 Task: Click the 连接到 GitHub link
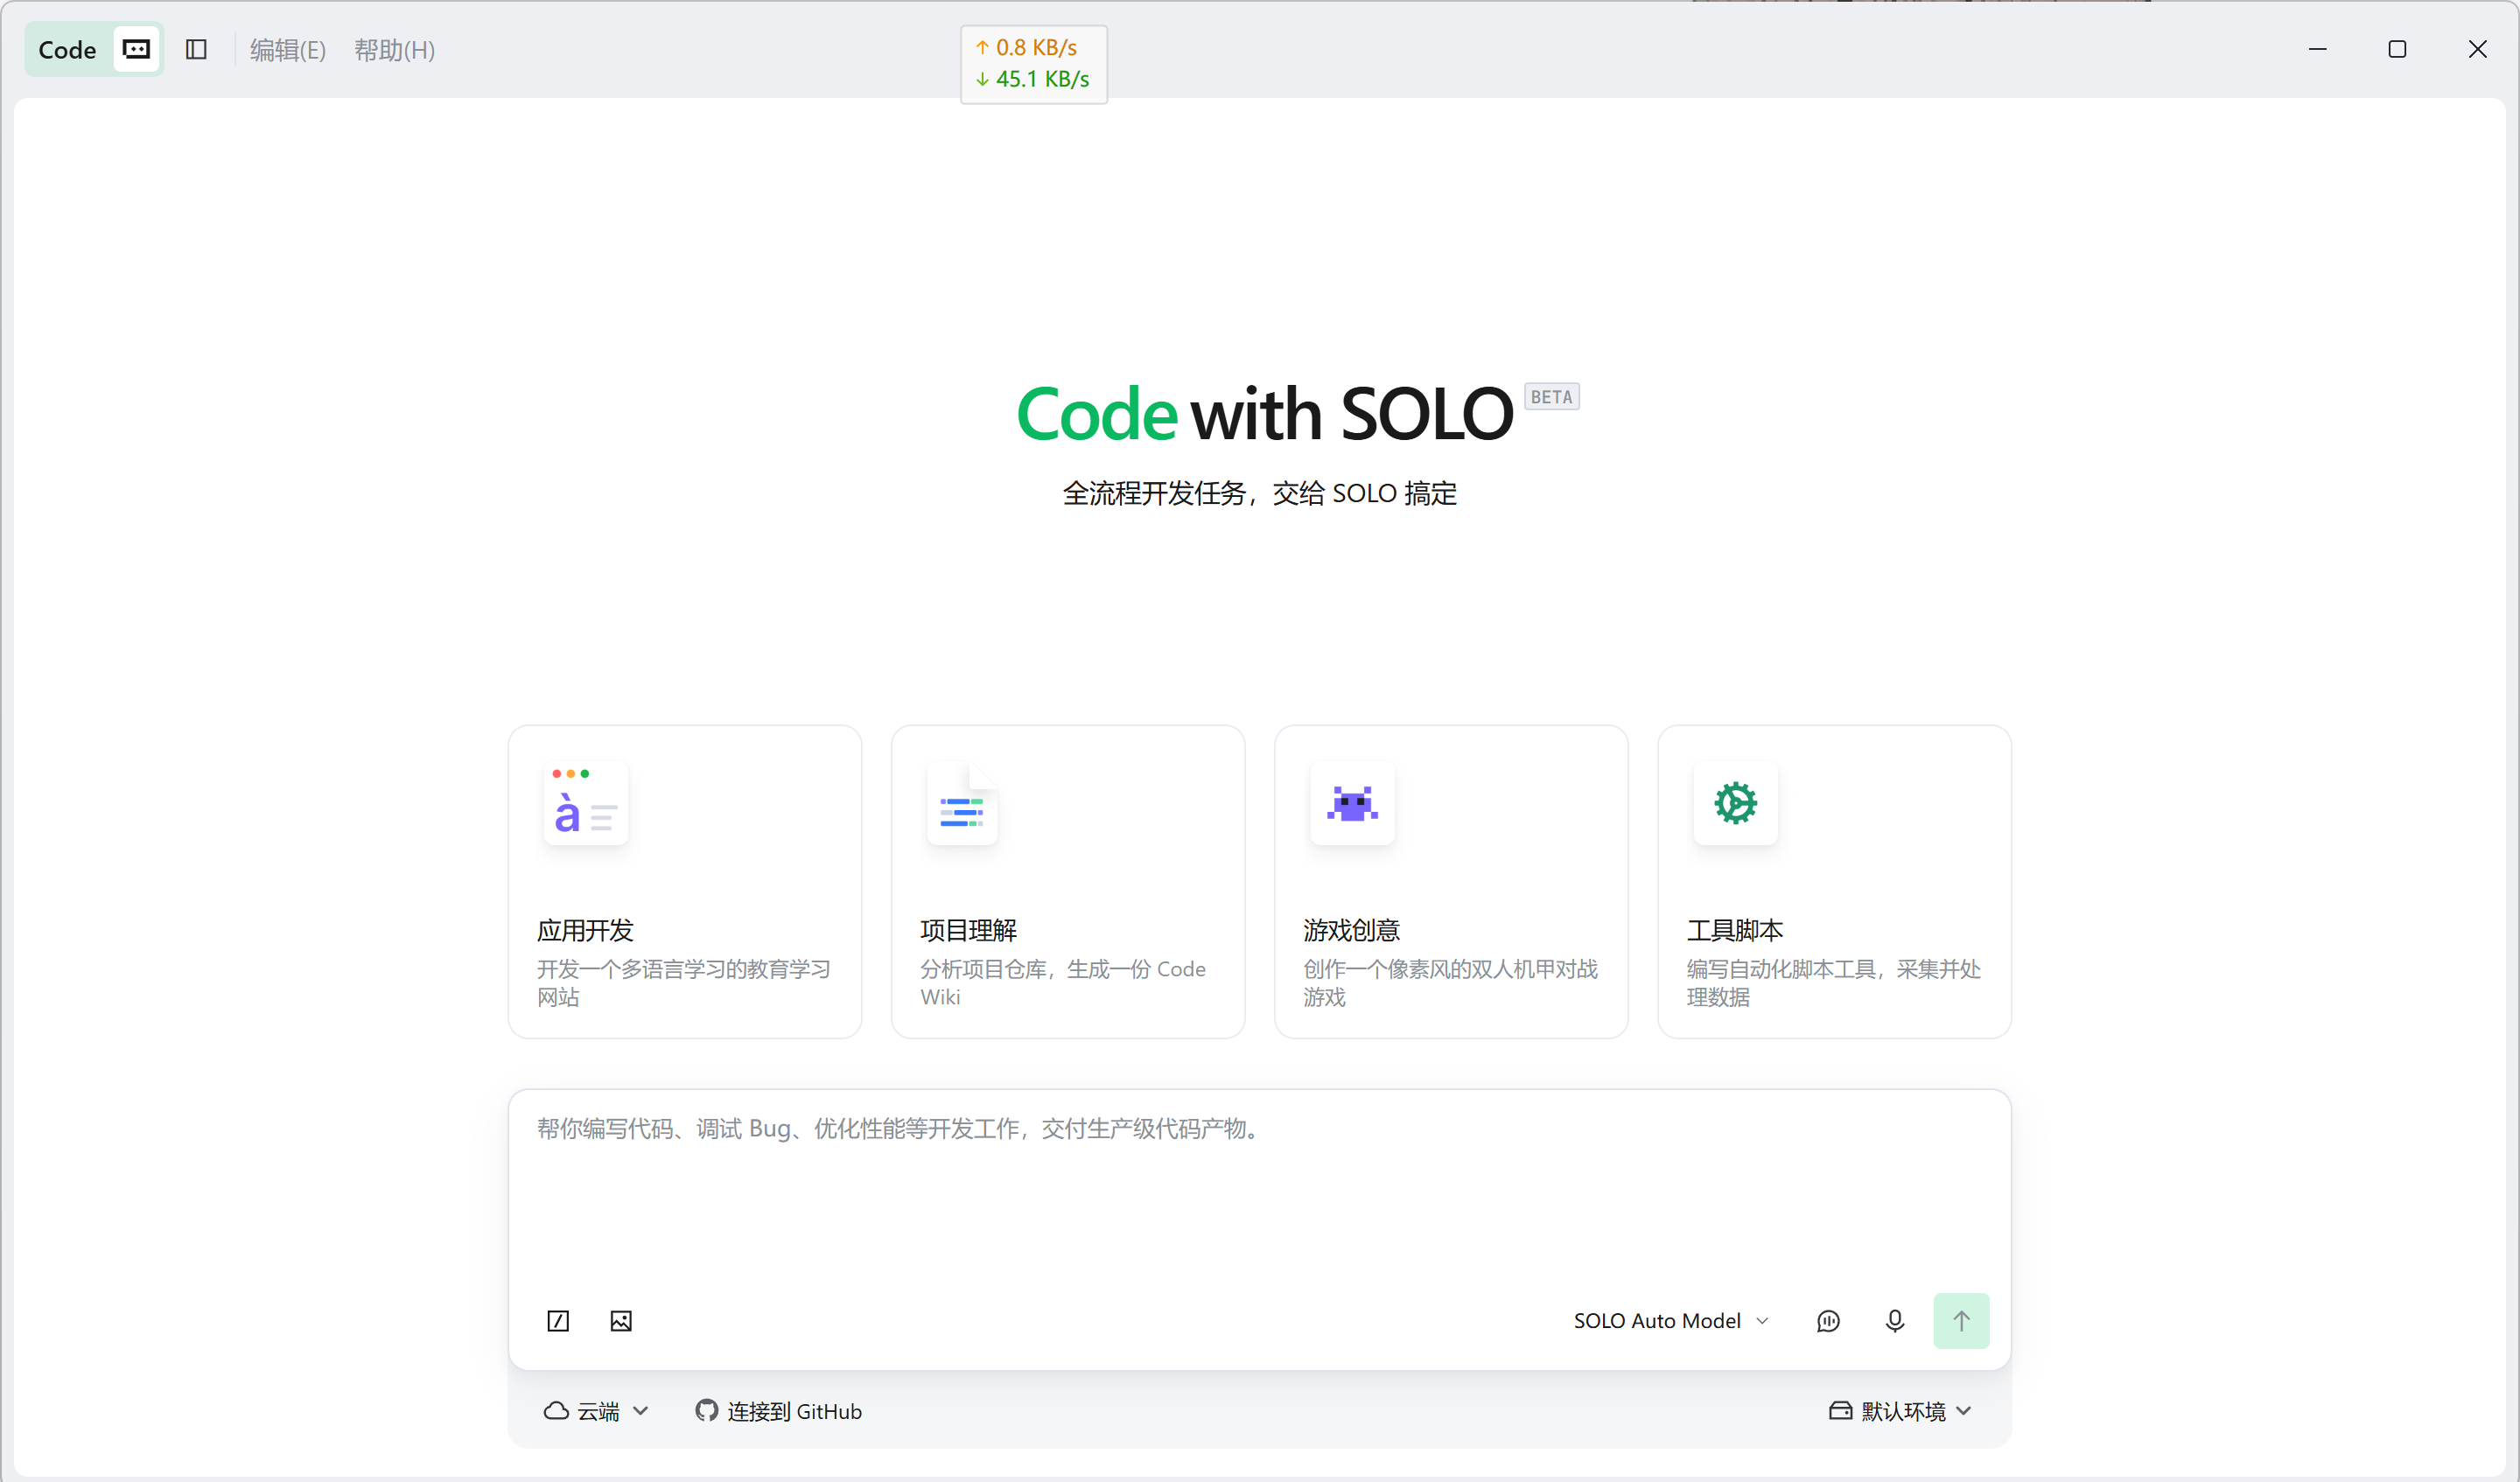(779, 1411)
